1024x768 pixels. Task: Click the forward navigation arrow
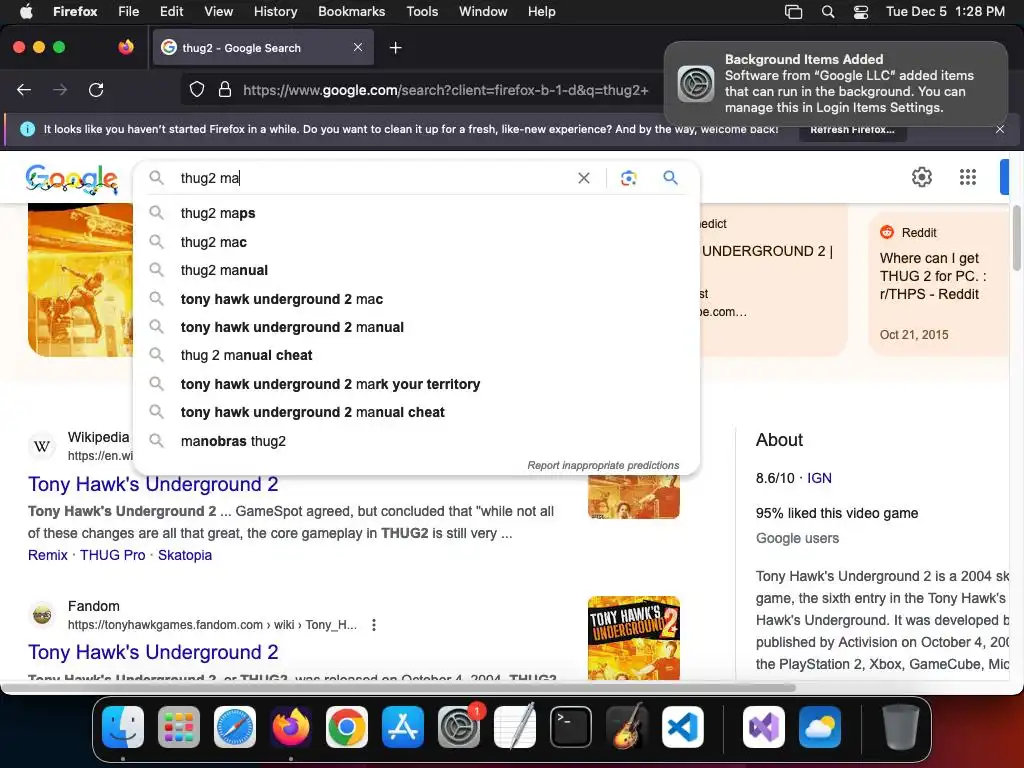pyautogui.click(x=60, y=89)
